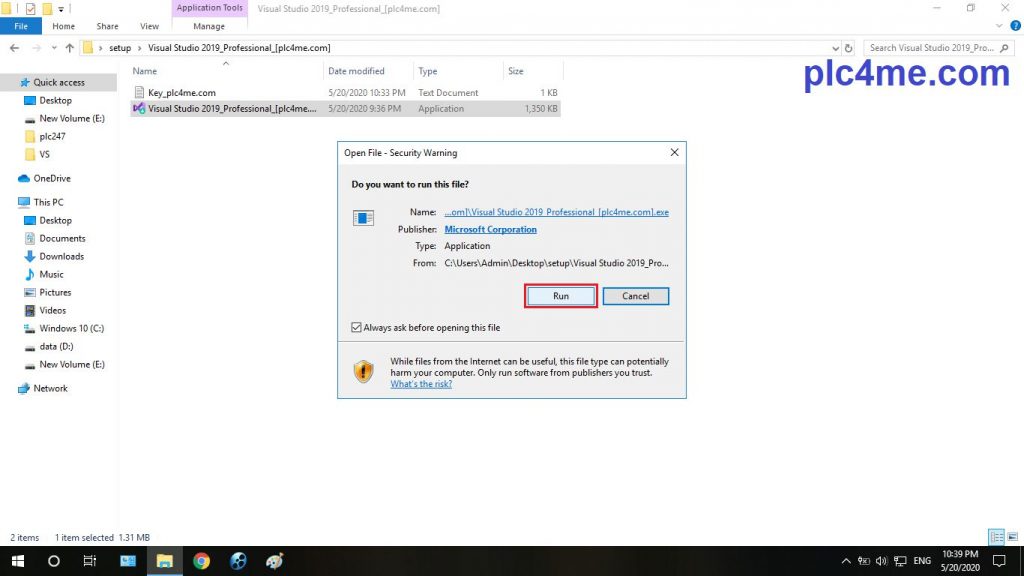Screen dimensions: 1024x576
Task: Click the refresh icon beside address bar
Action: [x=849, y=48]
